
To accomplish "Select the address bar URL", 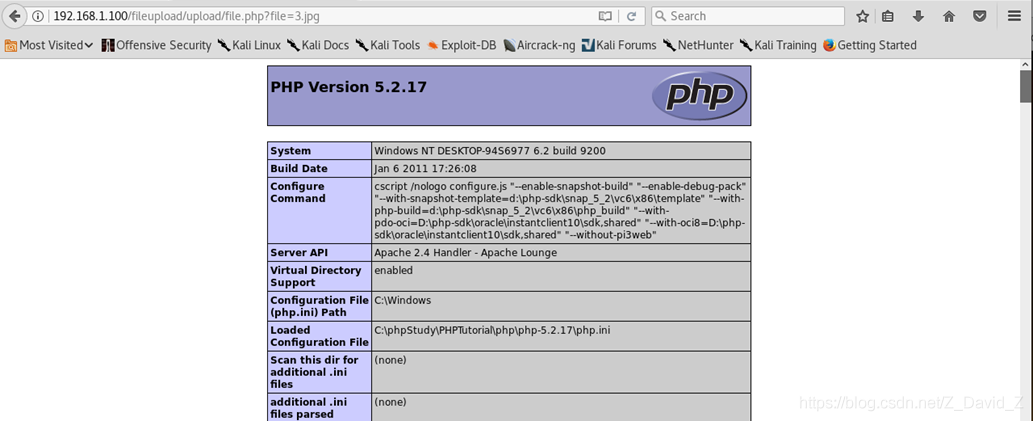I will point(186,16).
